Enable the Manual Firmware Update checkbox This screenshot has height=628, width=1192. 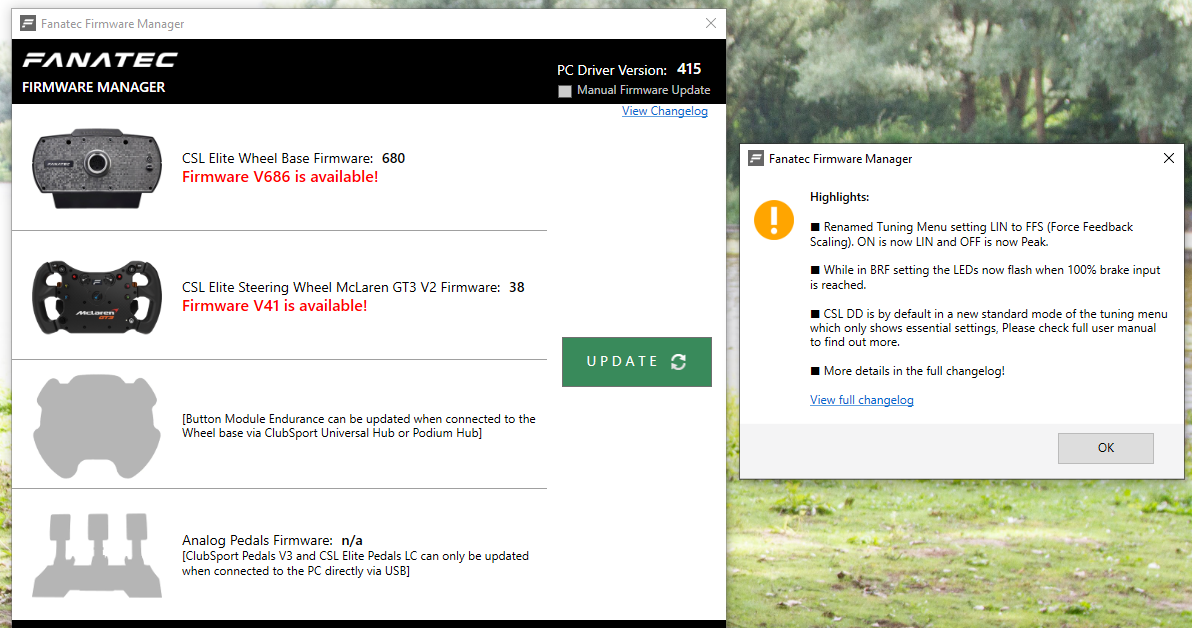pyautogui.click(x=565, y=91)
